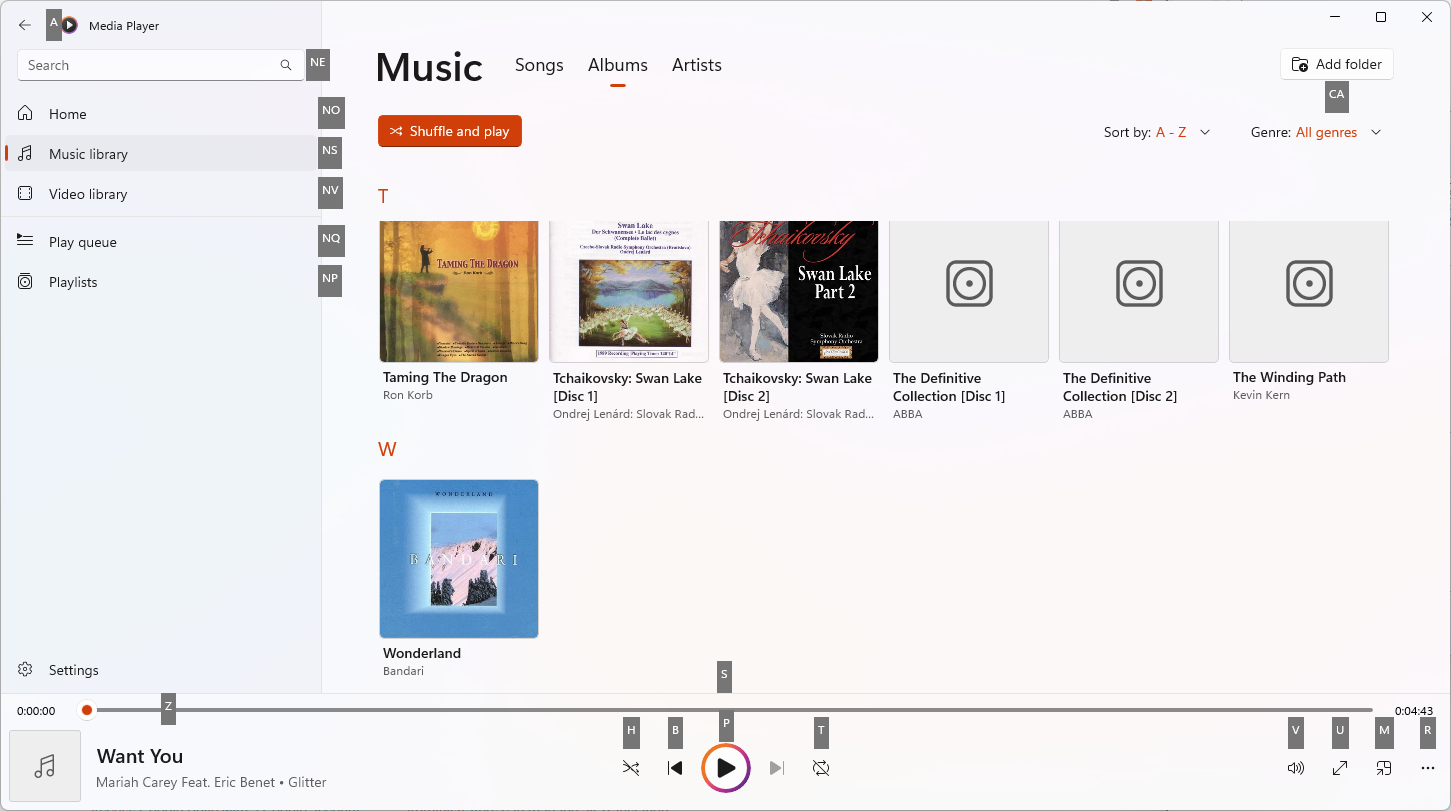Skip to the previous track
Image resolution: width=1451 pixels, height=811 pixels.
(675, 768)
